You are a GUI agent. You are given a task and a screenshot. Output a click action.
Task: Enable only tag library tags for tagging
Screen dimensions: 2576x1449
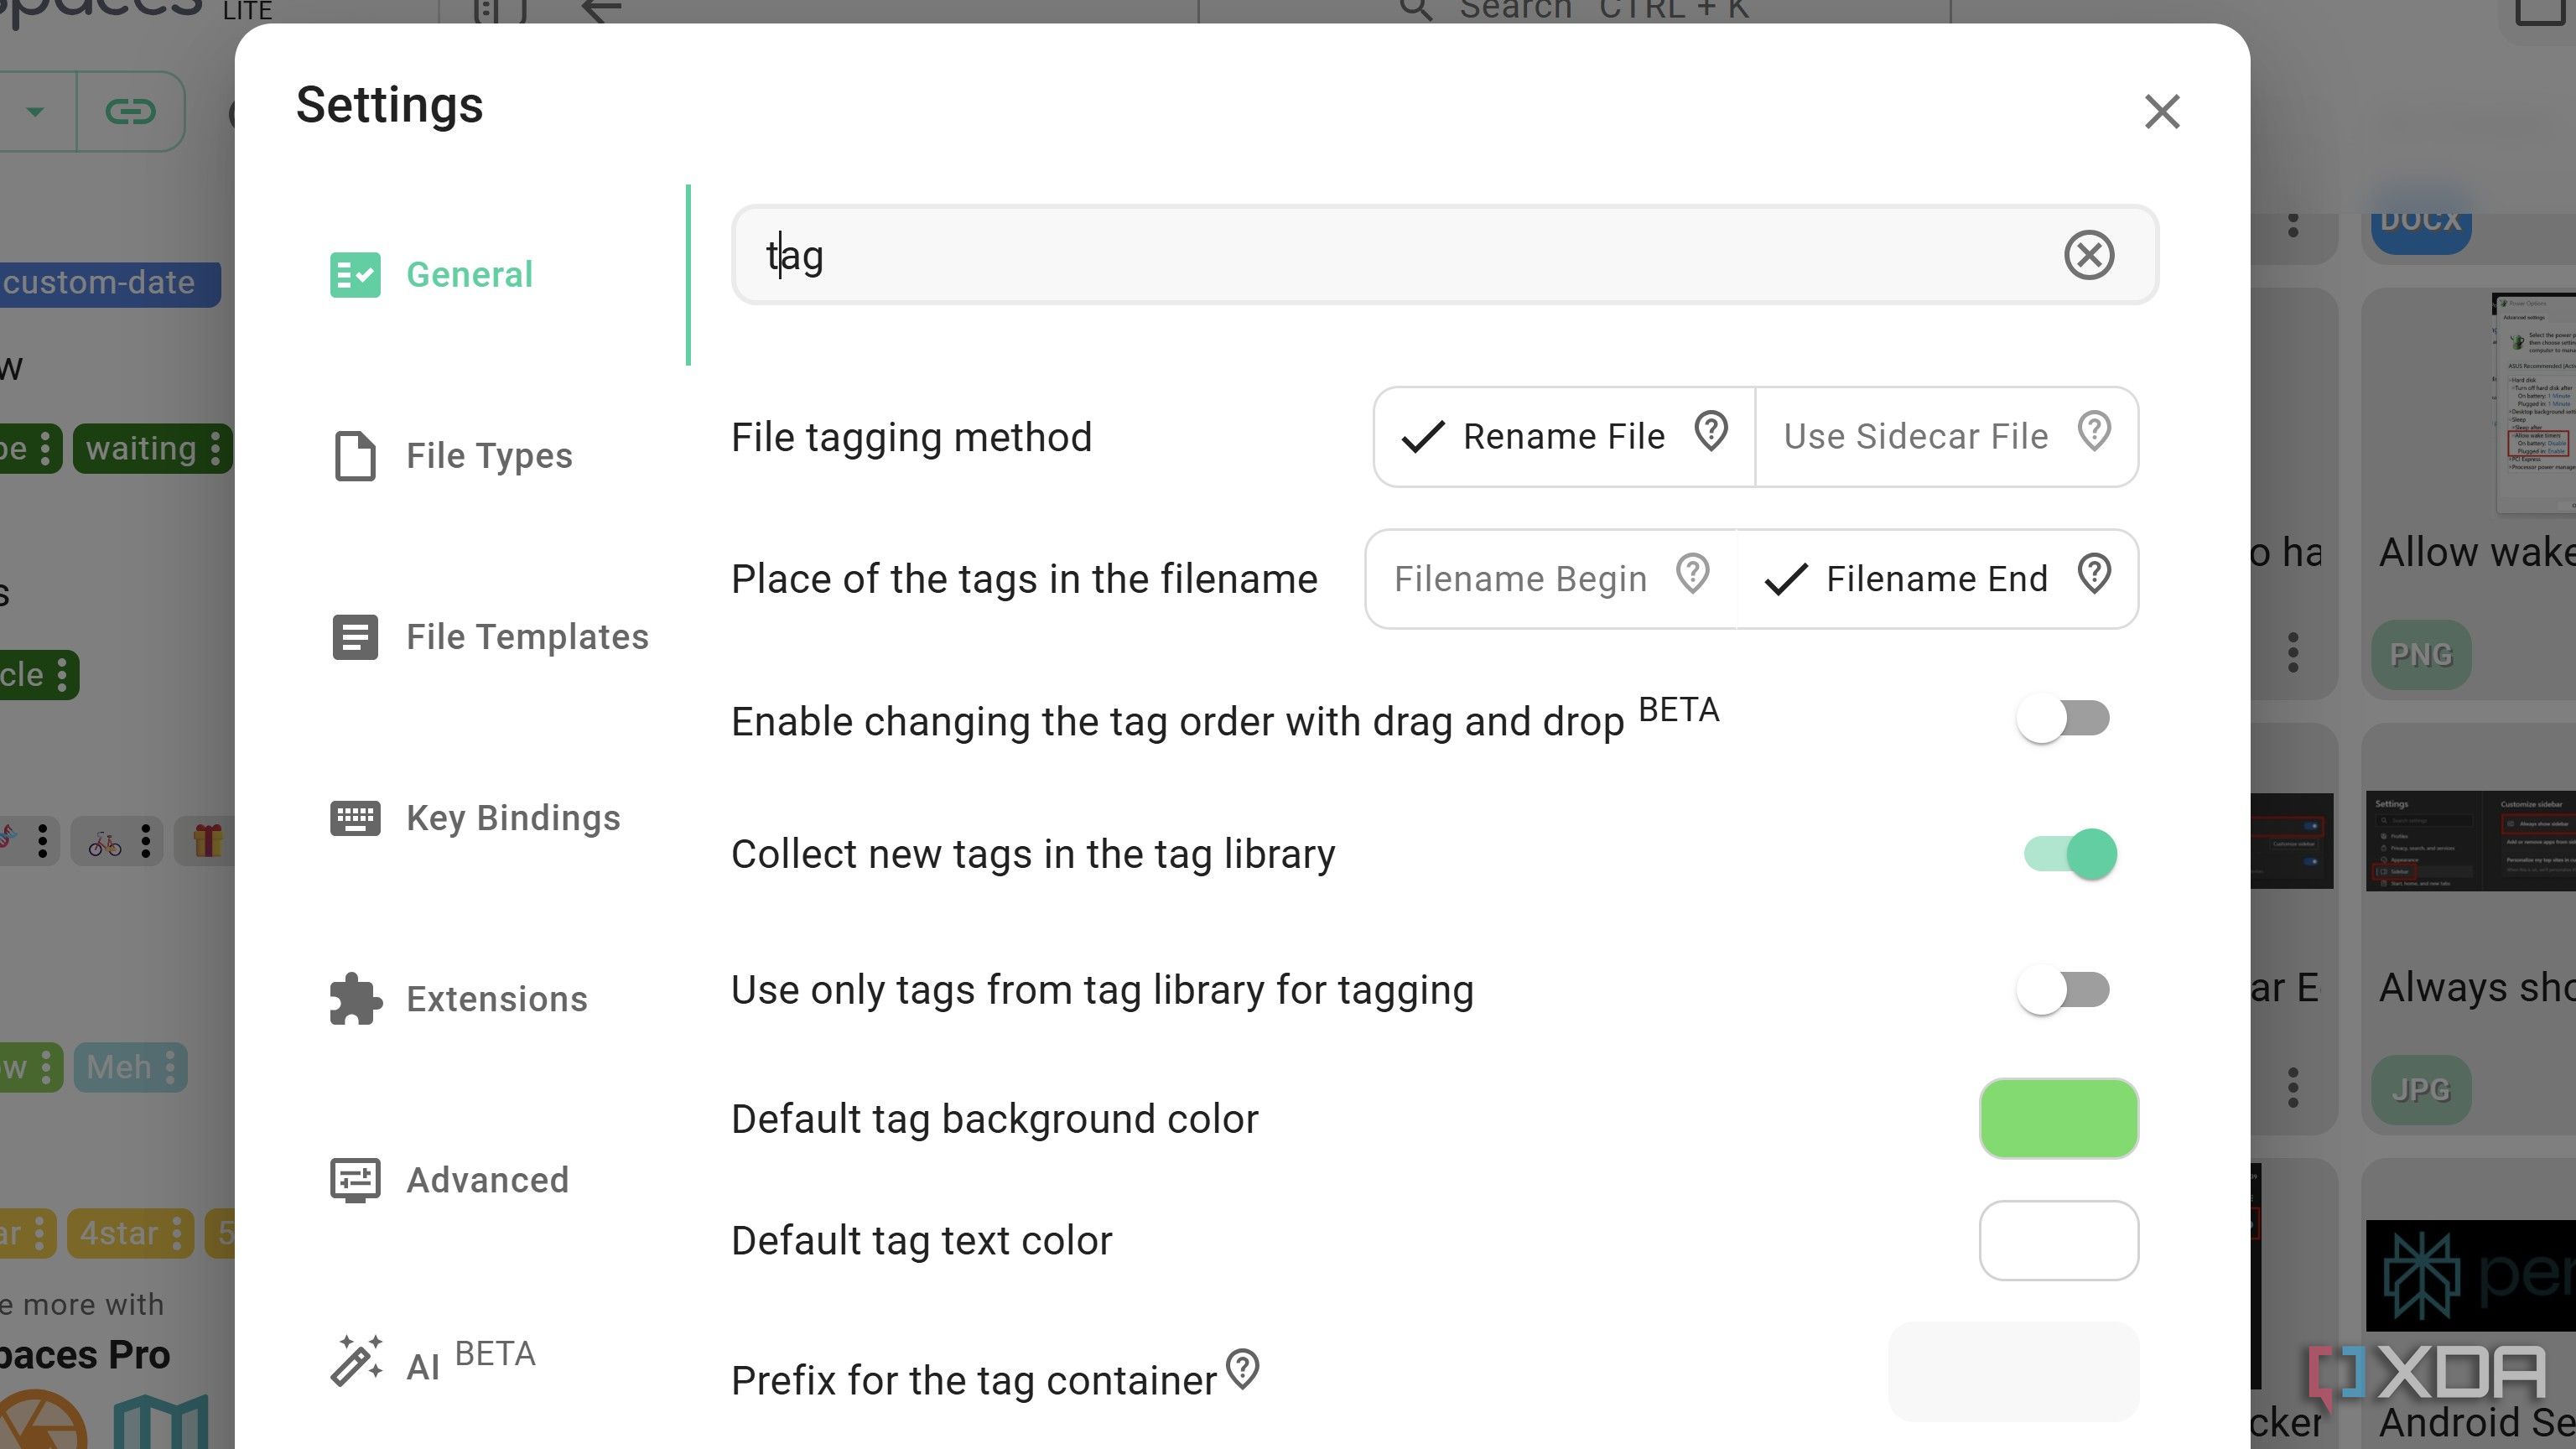tap(2064, 990)
